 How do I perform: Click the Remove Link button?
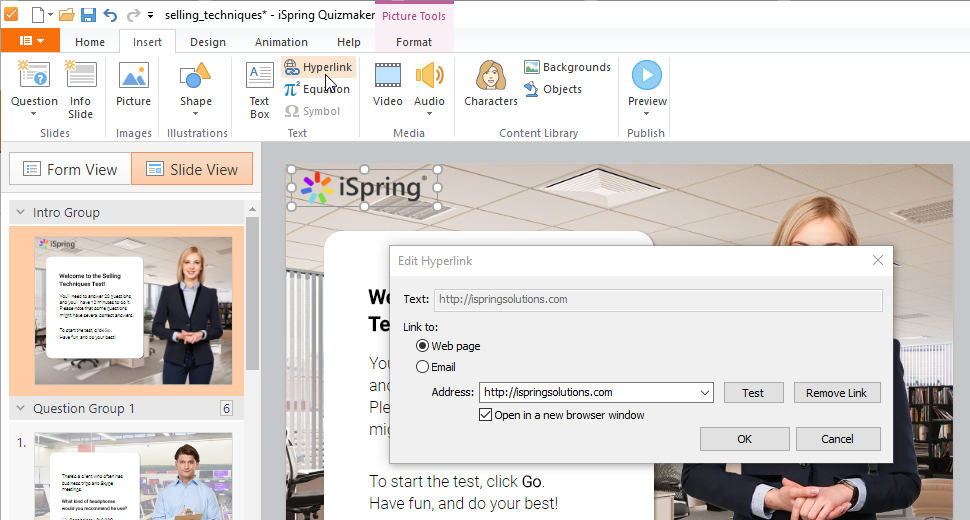click(x=836, y=393)
